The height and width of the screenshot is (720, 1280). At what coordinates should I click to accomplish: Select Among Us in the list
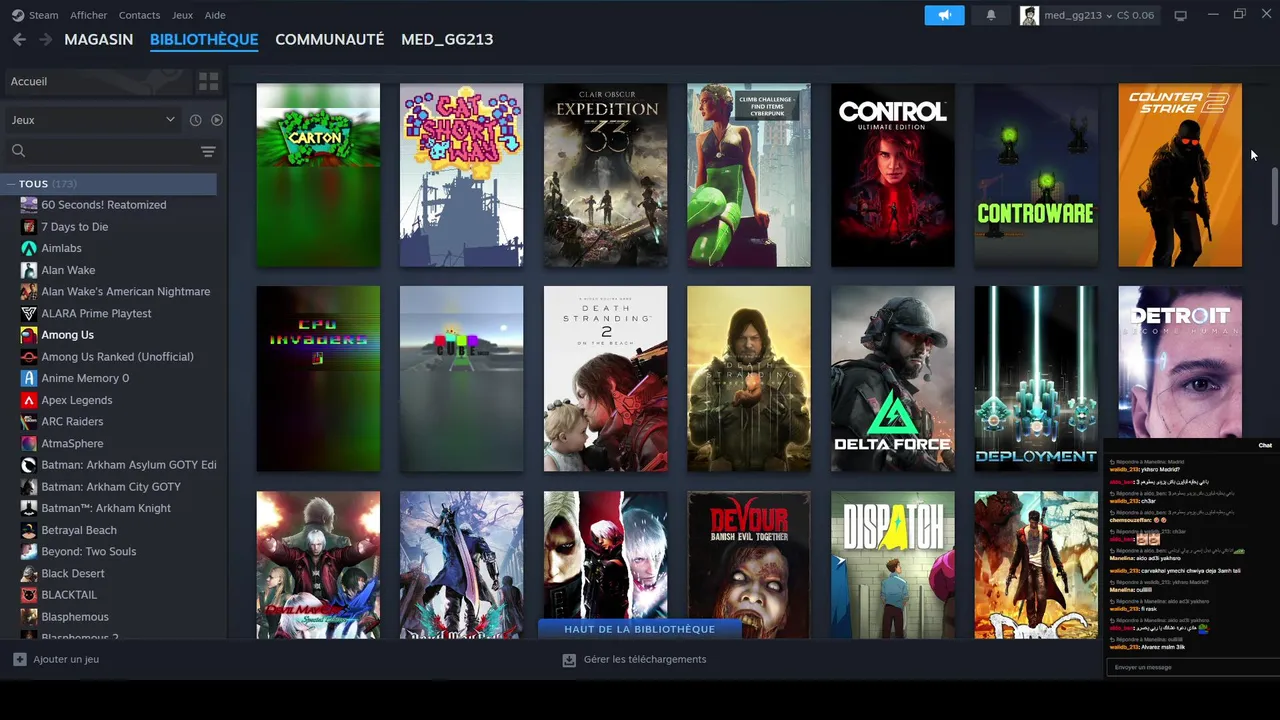67,335
